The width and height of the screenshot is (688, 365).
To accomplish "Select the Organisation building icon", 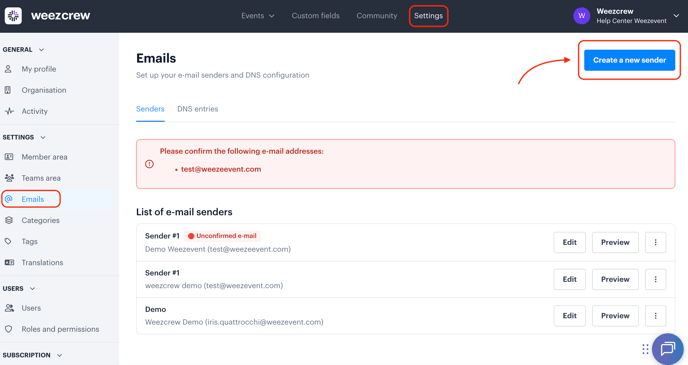I will click(x=8, y=90).
